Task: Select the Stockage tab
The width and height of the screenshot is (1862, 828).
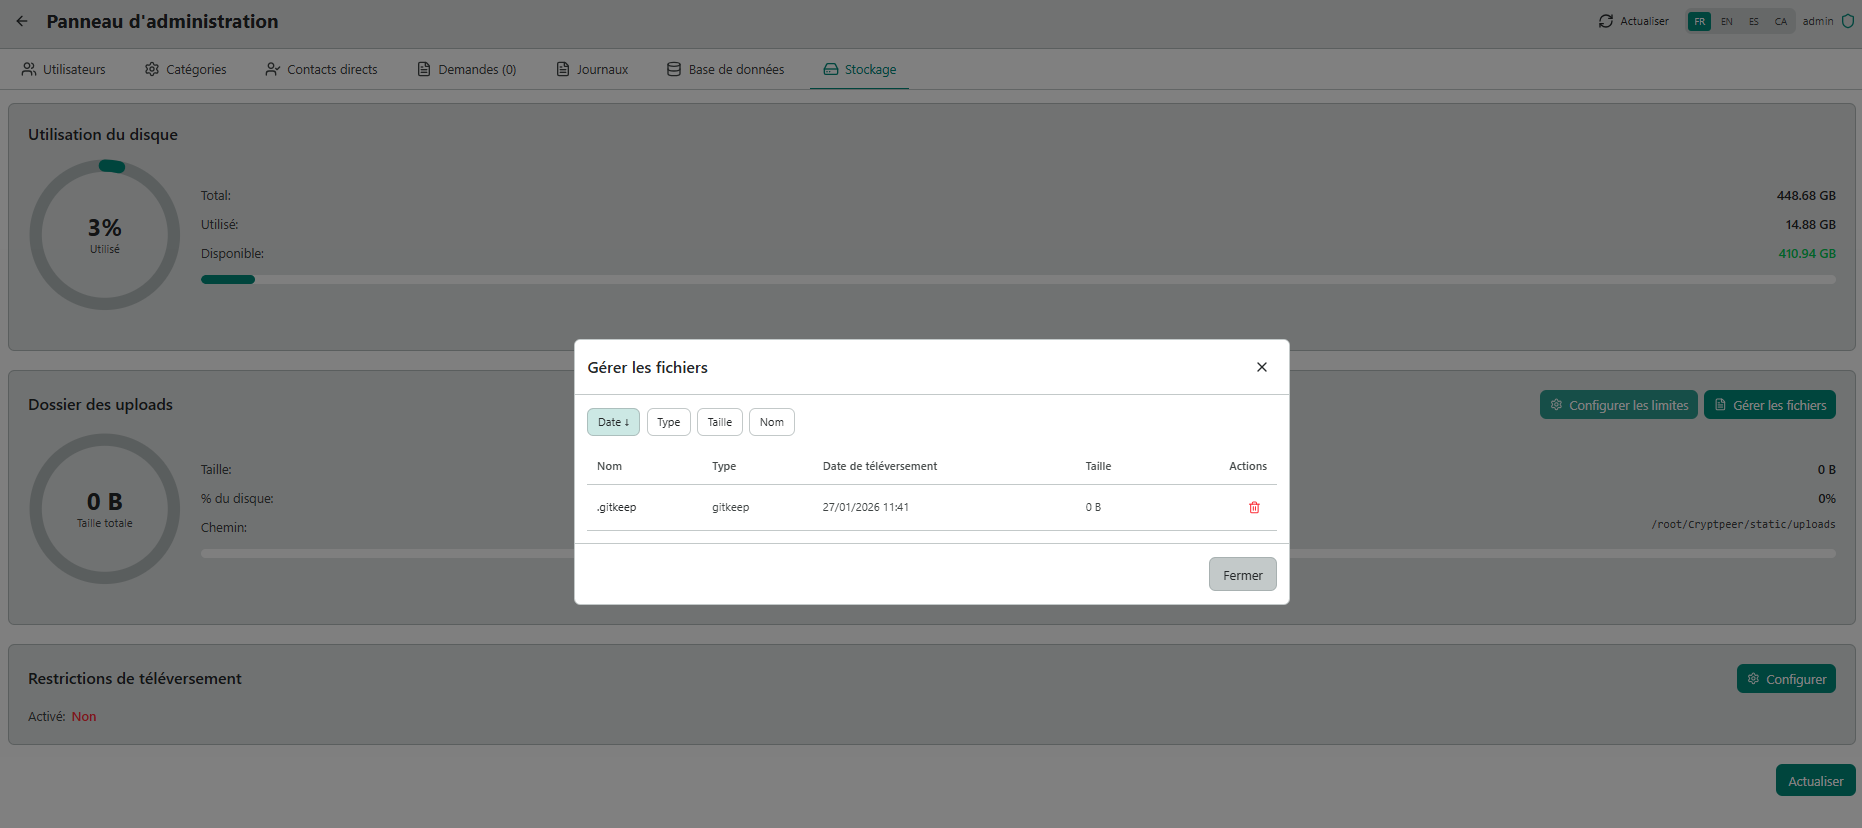Action: 859,70
